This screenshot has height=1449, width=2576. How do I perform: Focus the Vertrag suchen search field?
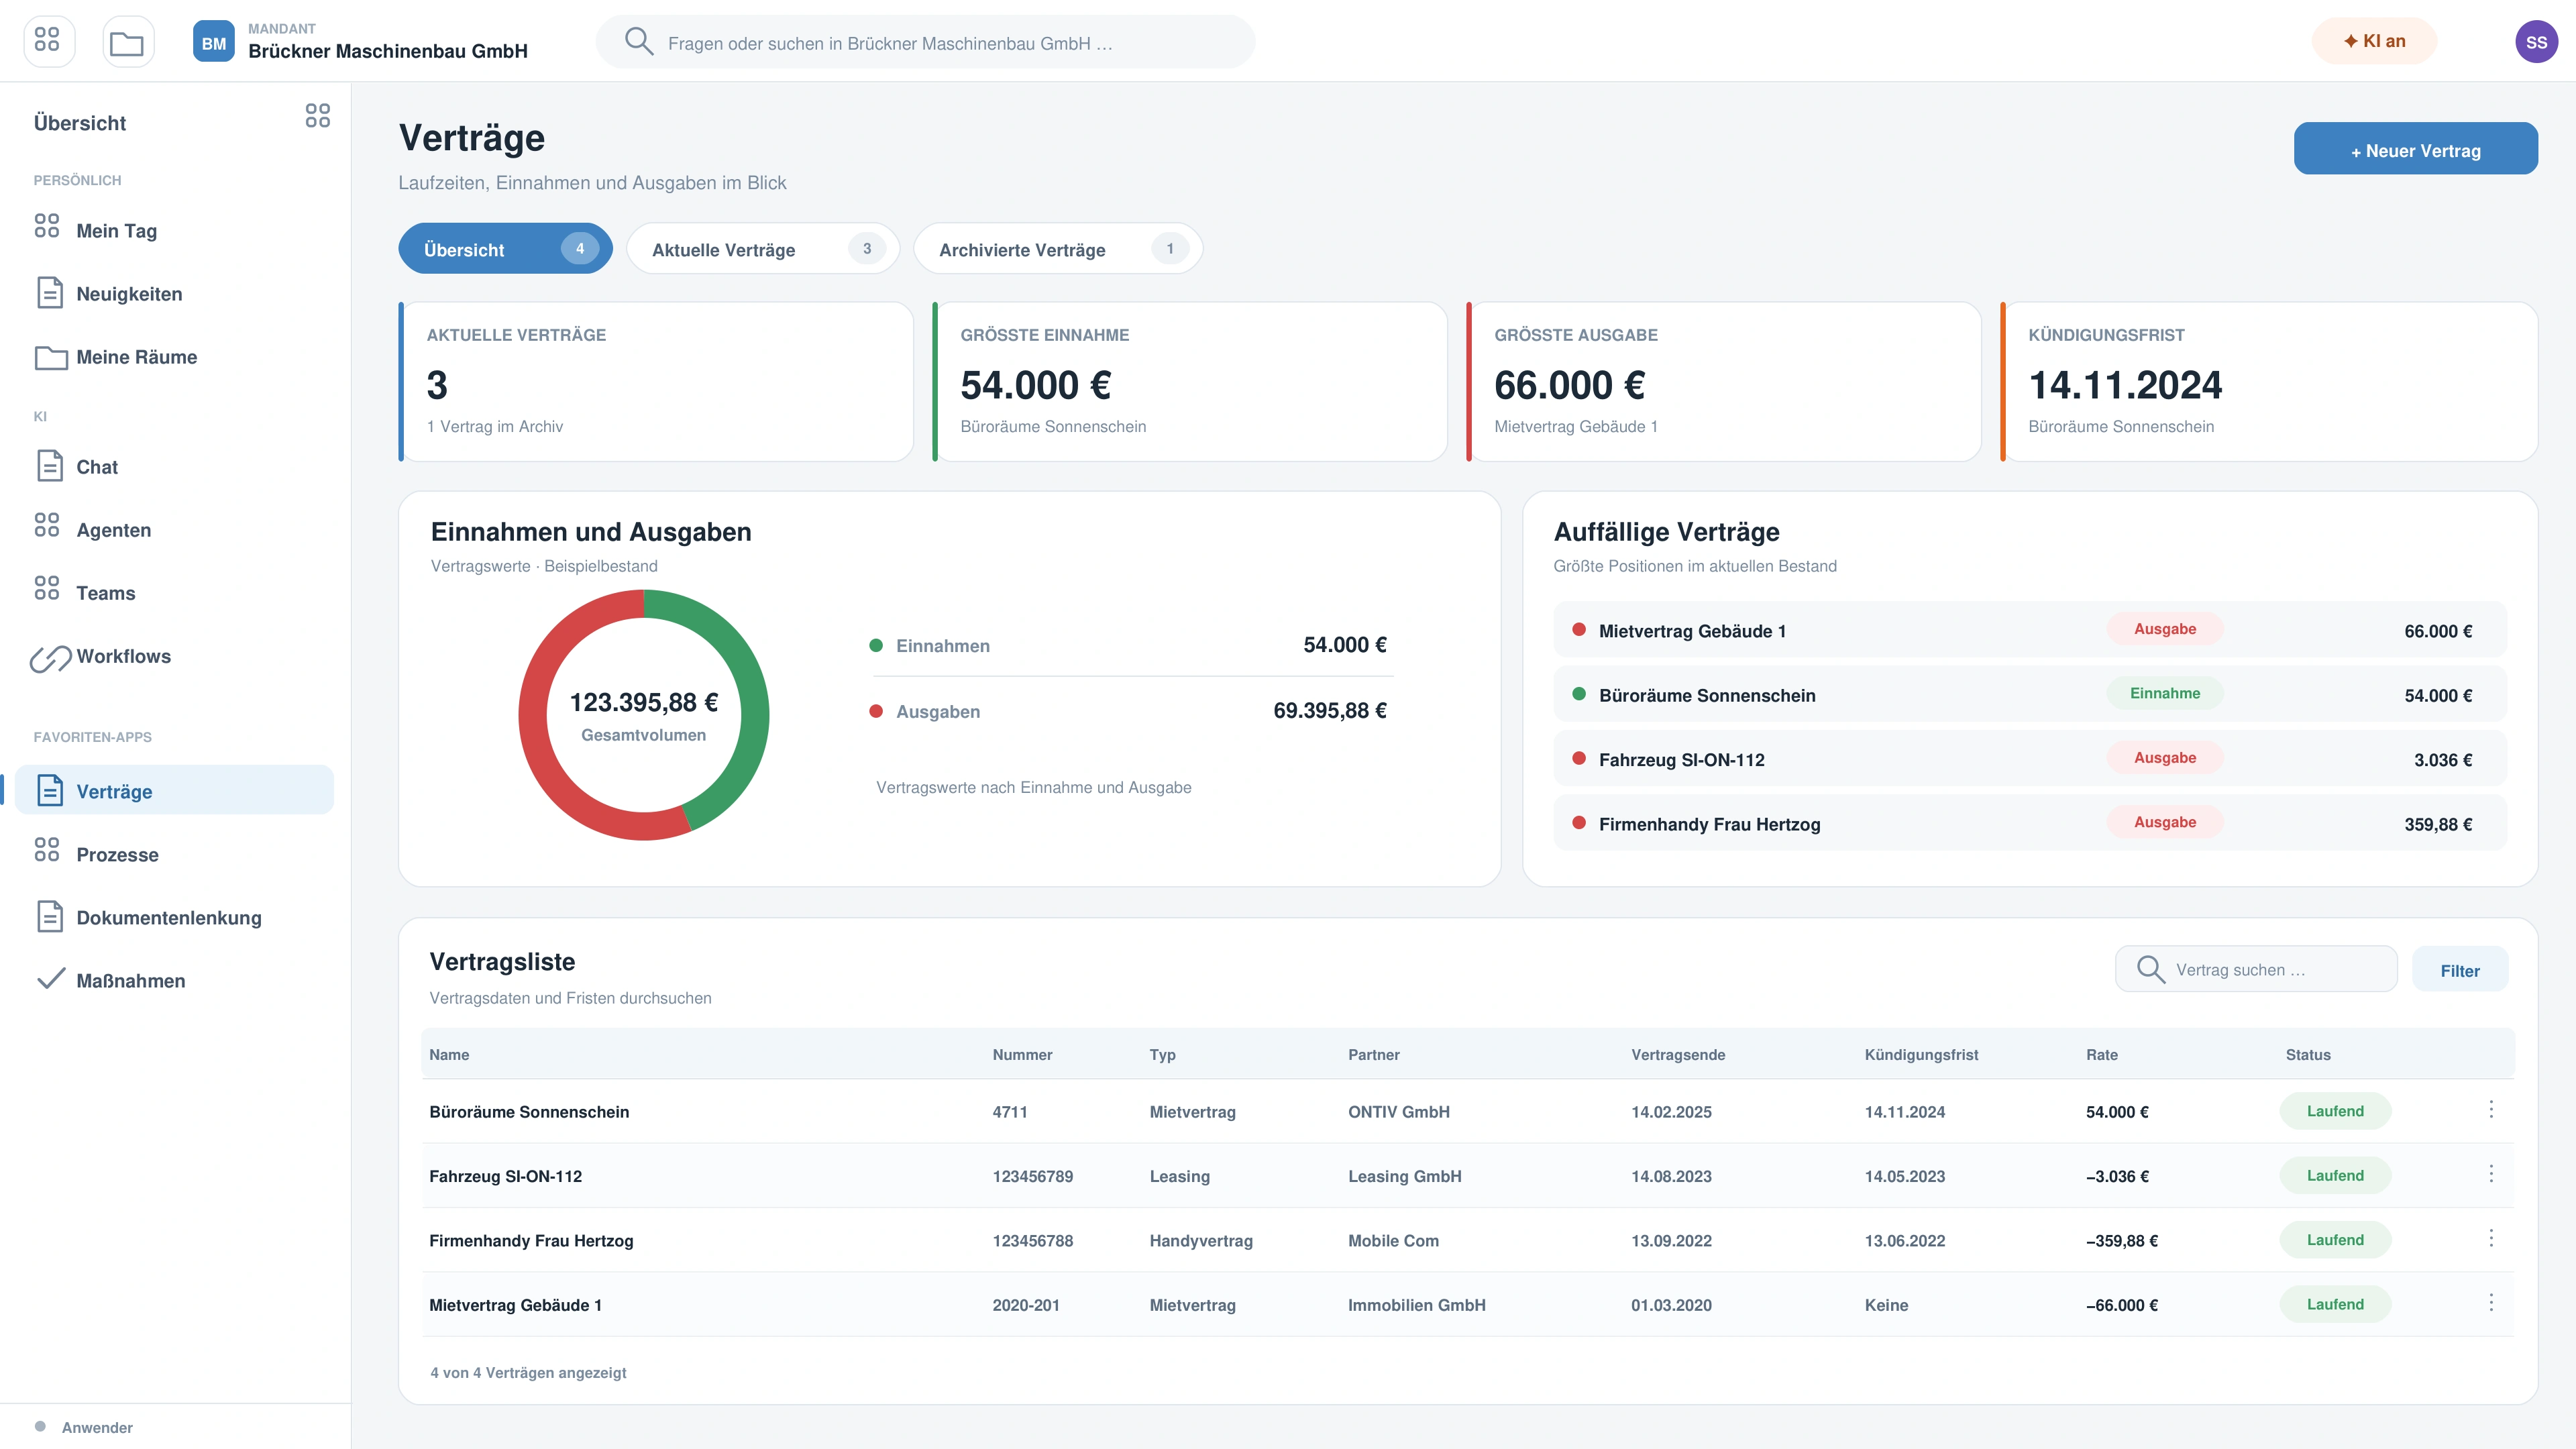pyautogui.click(x=2256, y=969)
